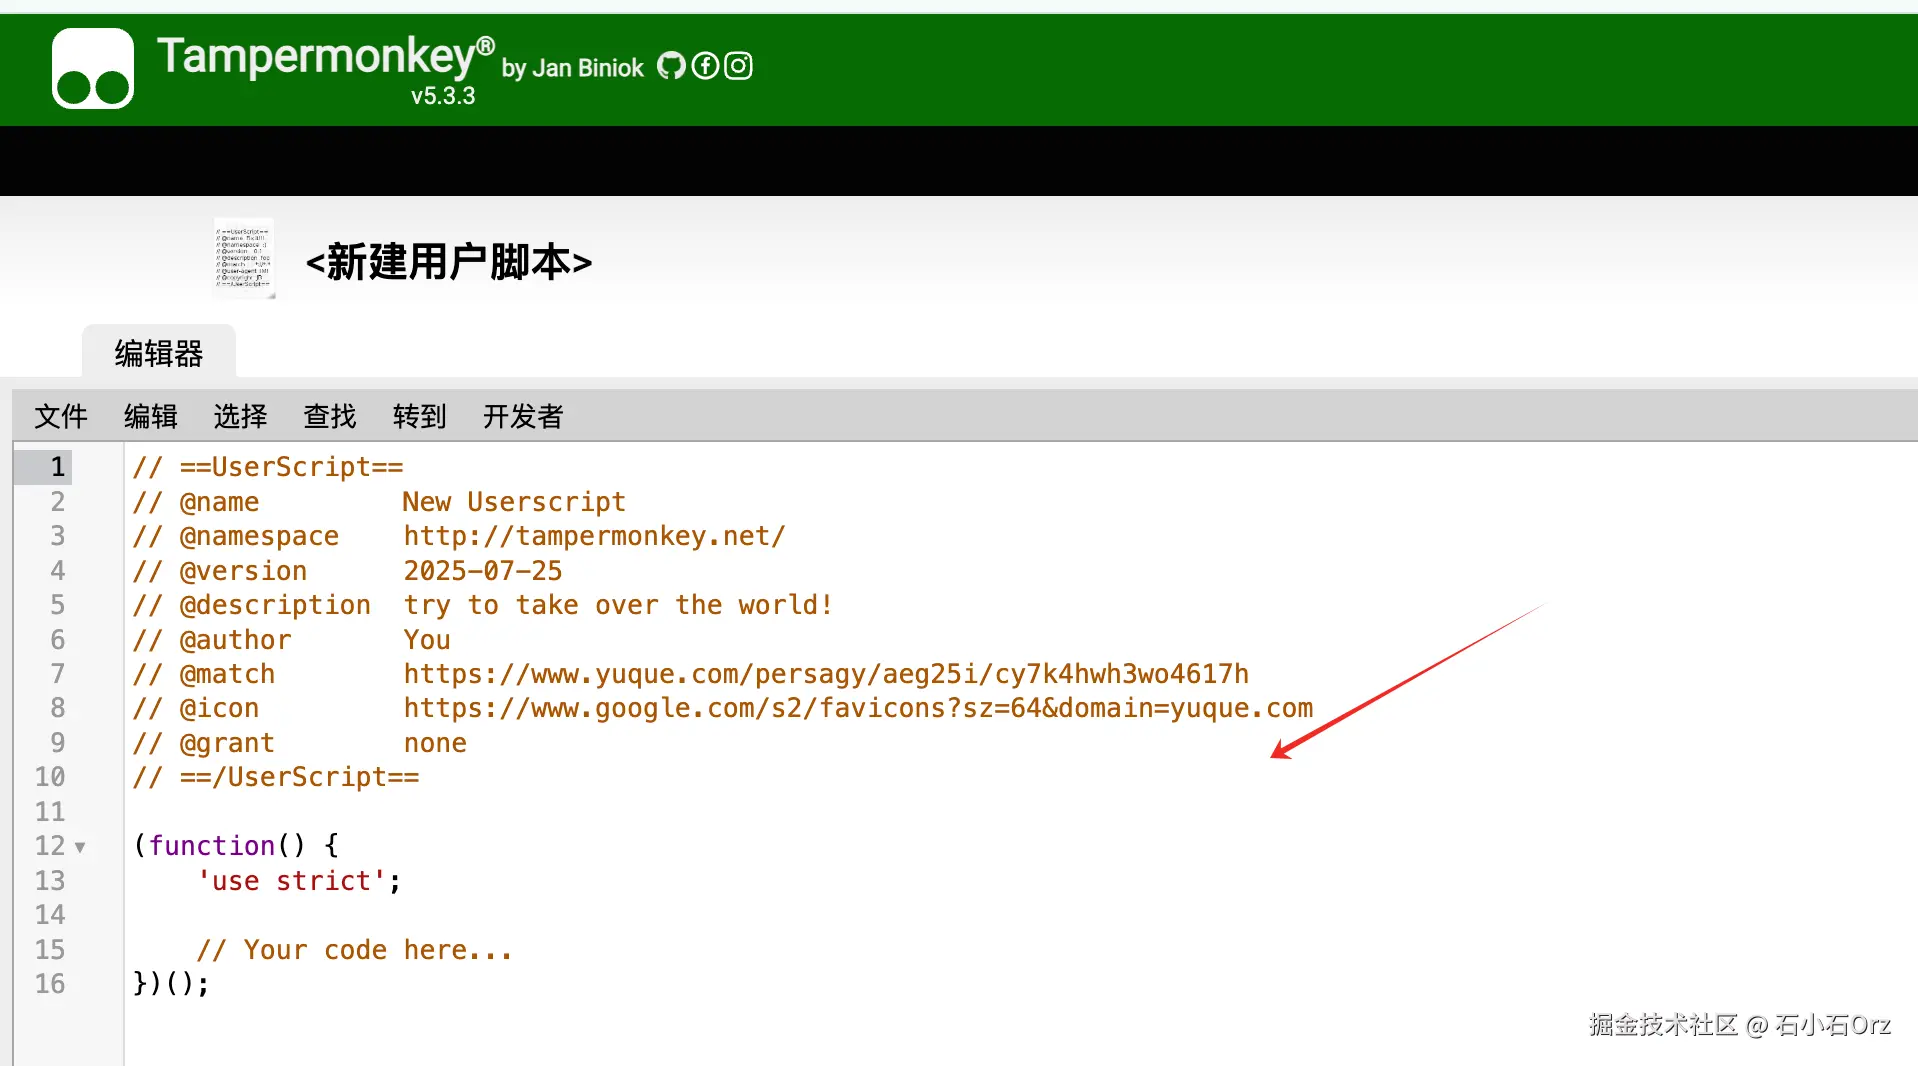Click the Tampermonkey logo icon
Image resolution: width=1918 pixels, height=1066 pixels.
[93, 68]
